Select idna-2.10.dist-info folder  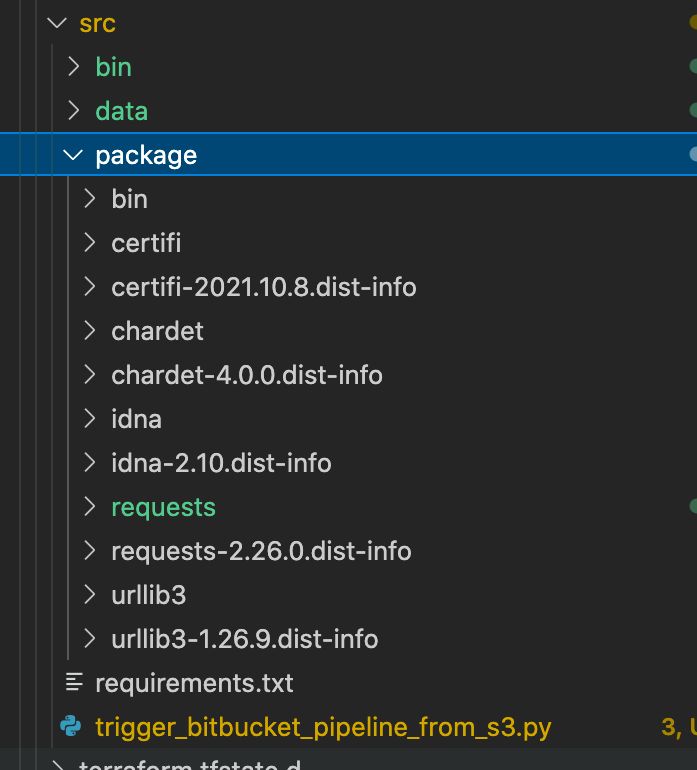click(x=221, y=463)
